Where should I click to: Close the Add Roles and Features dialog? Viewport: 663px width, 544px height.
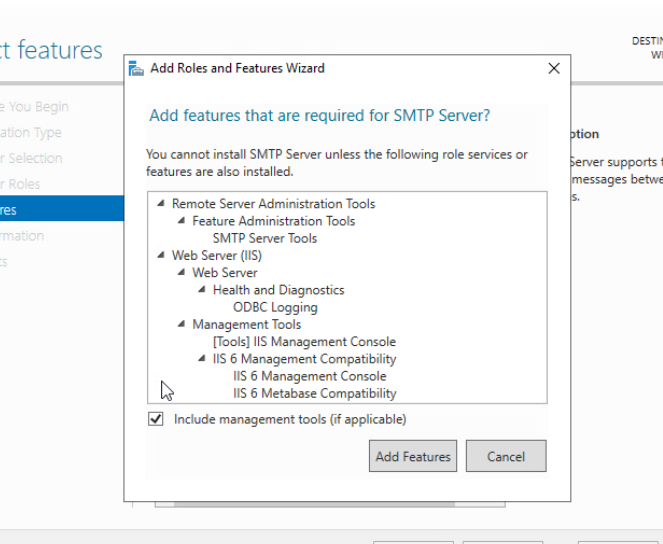tap(554, 68)
